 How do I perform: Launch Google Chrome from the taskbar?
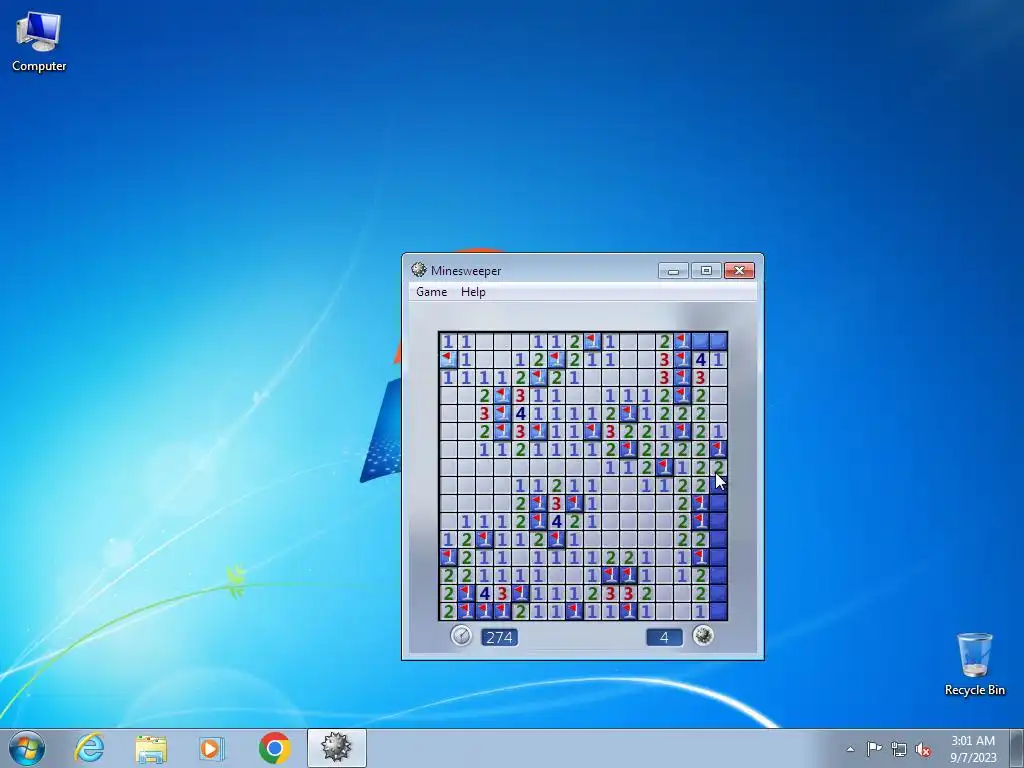274,748
